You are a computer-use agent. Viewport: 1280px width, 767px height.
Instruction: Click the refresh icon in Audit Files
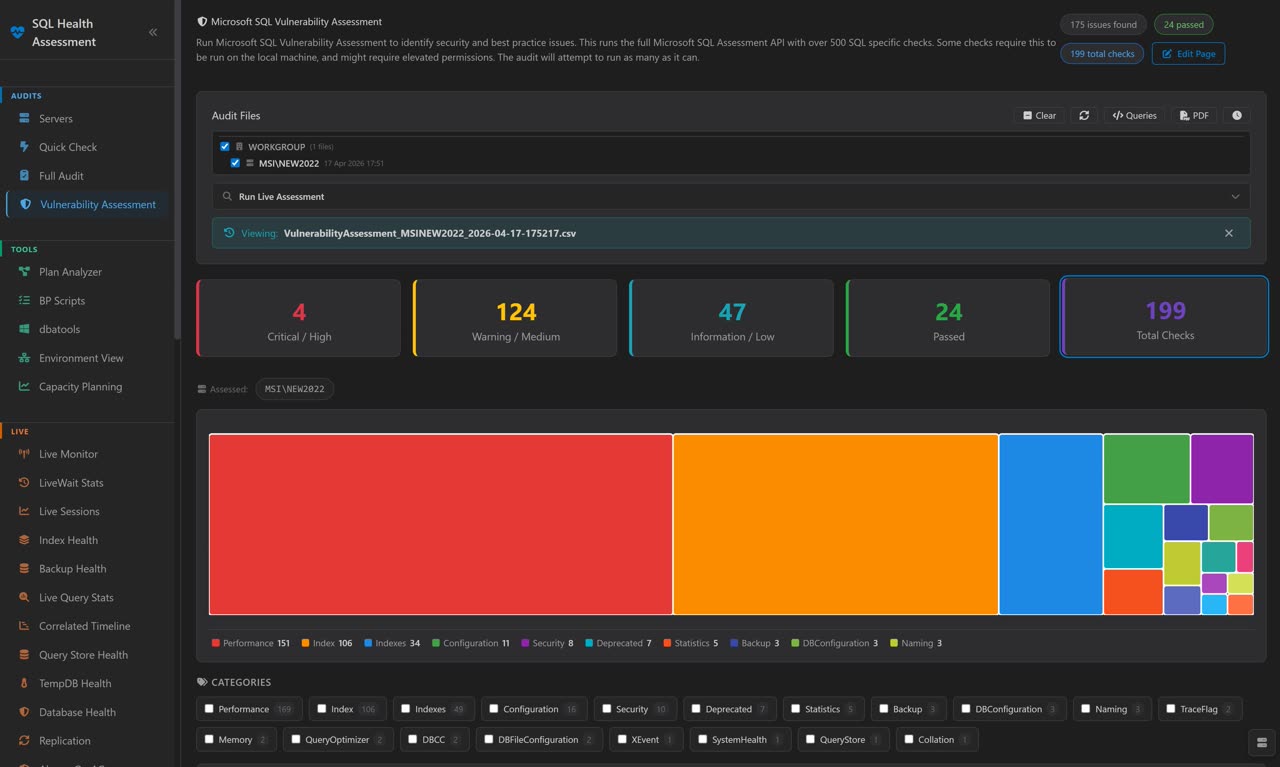[x=1084, y=115]
